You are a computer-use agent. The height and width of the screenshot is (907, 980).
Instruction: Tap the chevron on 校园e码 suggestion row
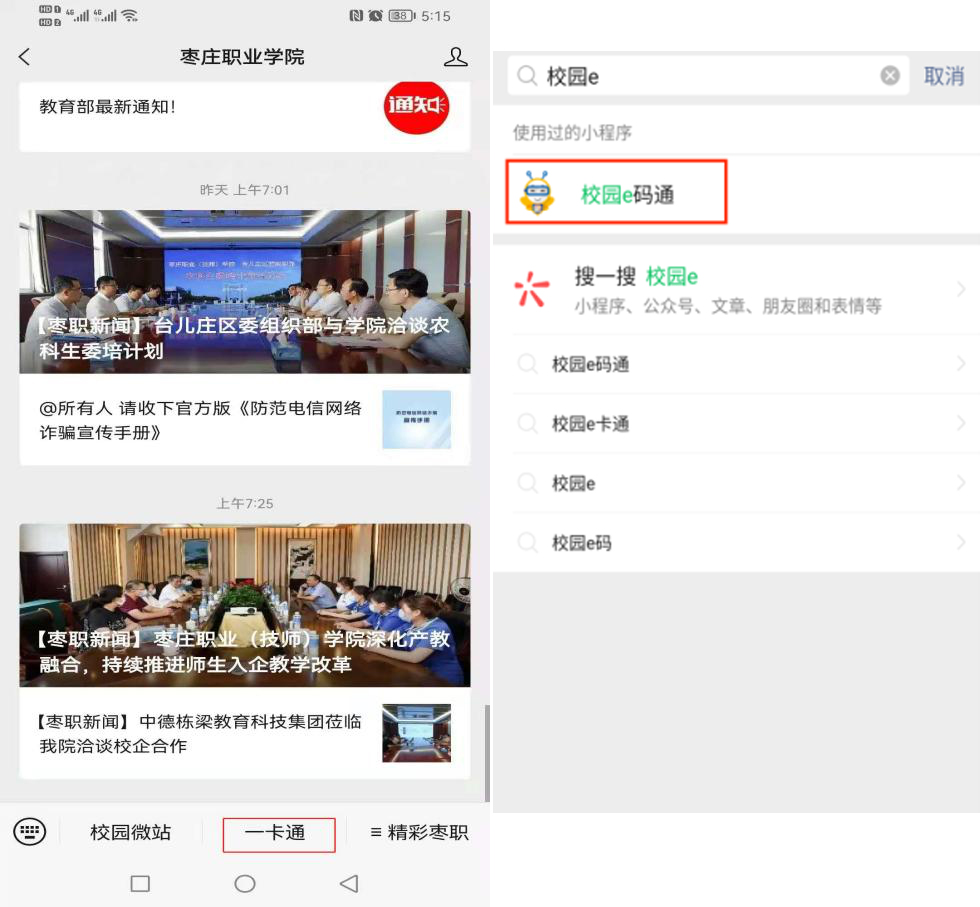[x=961, y=542]
